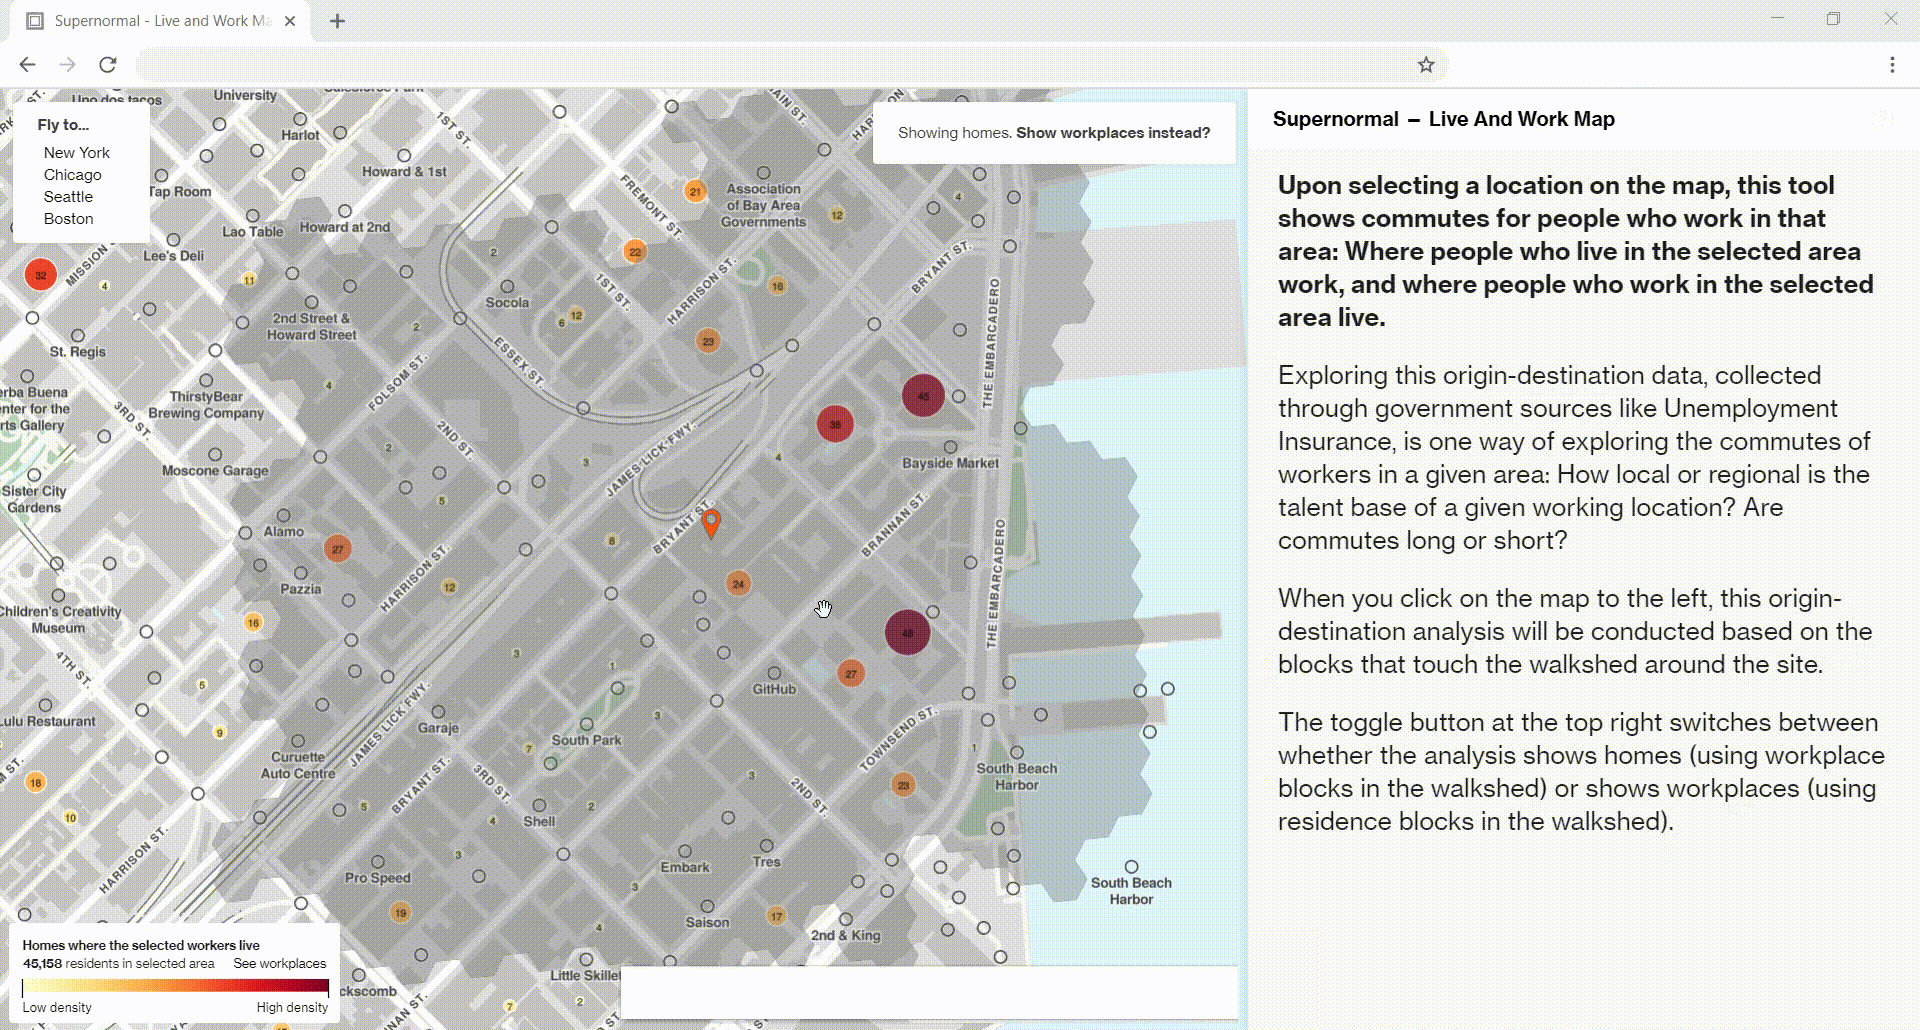Image resolution: width=1920 pixels, height=1030 pixels.
Task: Open a new browser tab
Action: [x=337, y=21]
